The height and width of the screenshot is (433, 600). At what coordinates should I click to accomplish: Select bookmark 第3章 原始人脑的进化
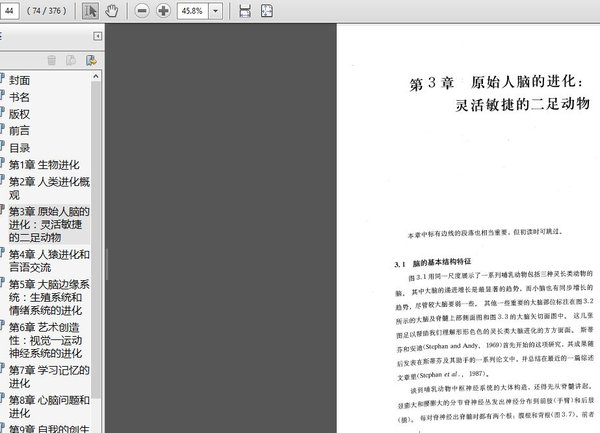[49, 225]
